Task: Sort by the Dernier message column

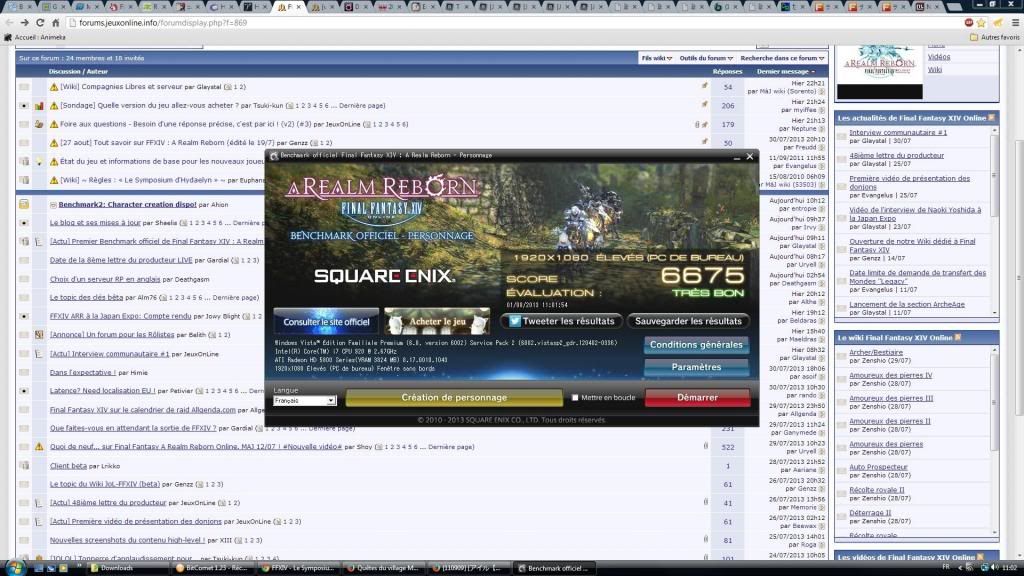Action: point(783,72)
